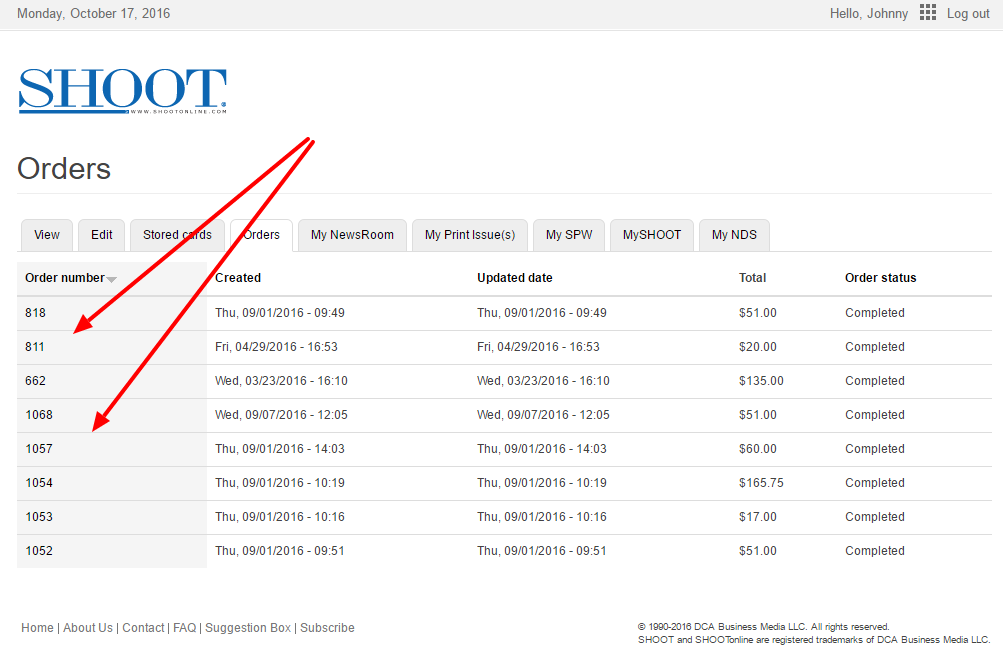The image size is (1003, 660).
Task: Open order number 1068
Action: [39, 414]
